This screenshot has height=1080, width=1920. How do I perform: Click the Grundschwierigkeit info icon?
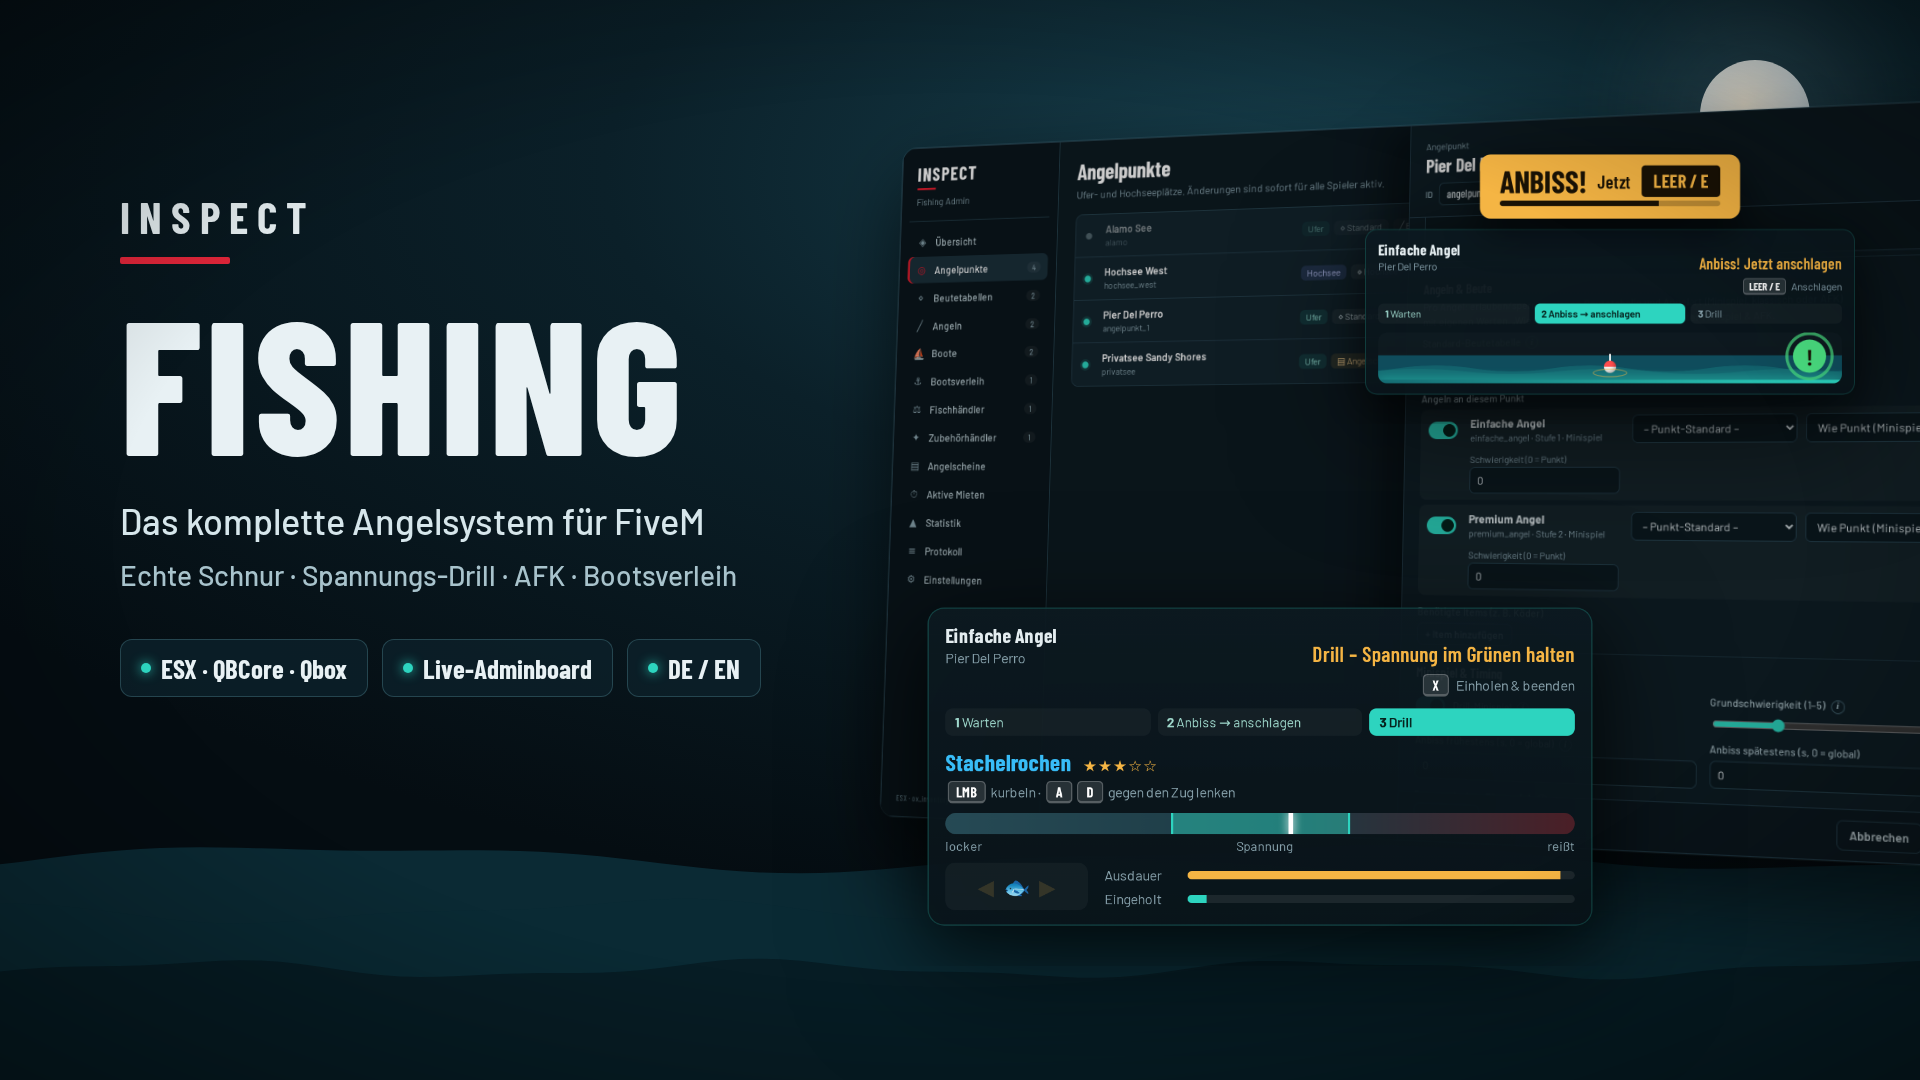tap(1838, 707)
